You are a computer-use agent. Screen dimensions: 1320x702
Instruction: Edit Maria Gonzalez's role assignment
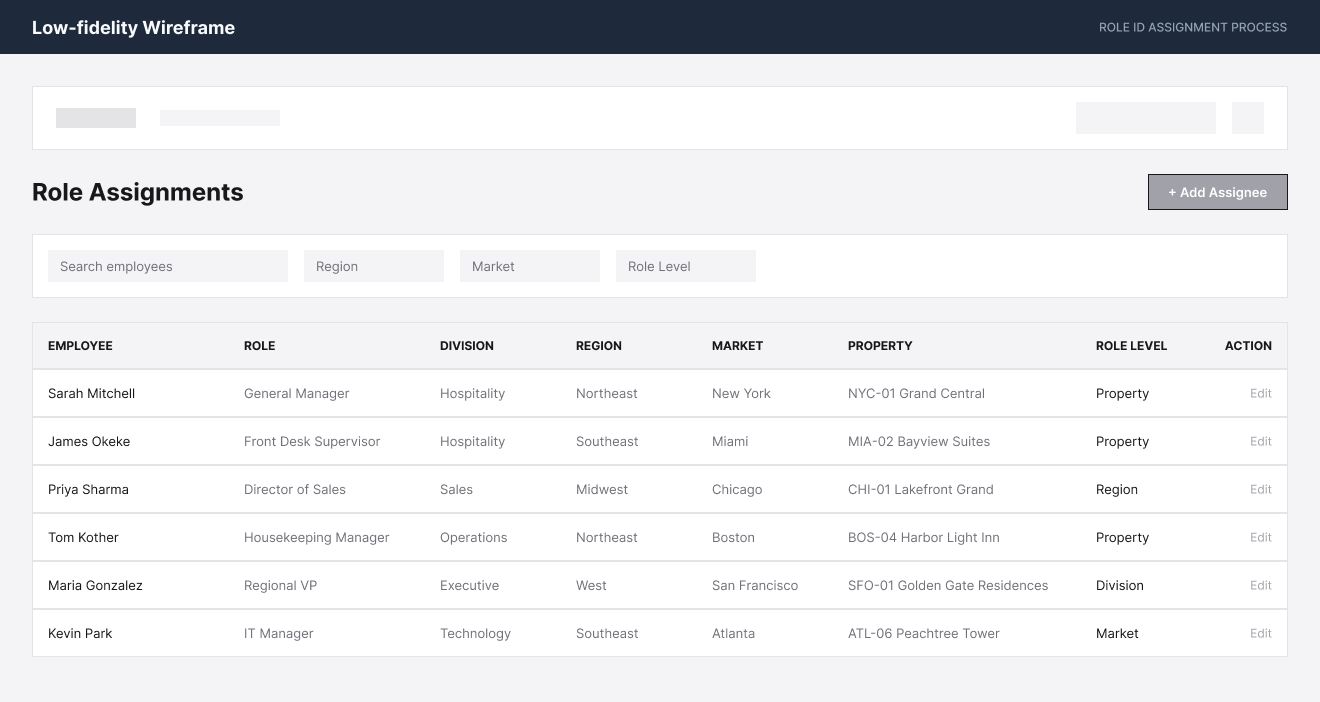coord(1261,585)
